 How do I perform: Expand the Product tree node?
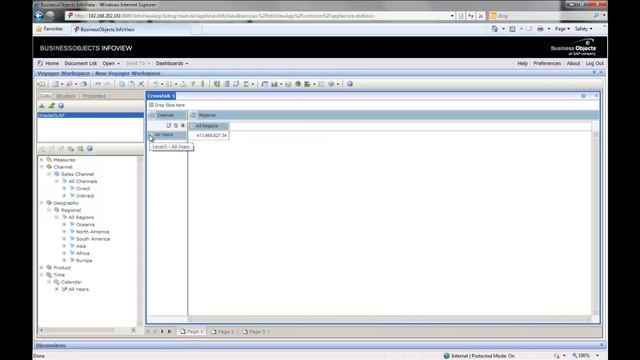tap(42, 268)
